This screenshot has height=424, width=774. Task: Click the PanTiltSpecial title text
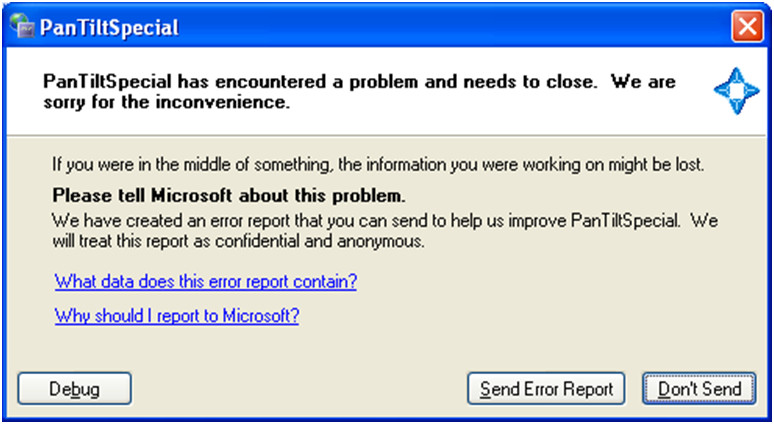tap(111, 27)
